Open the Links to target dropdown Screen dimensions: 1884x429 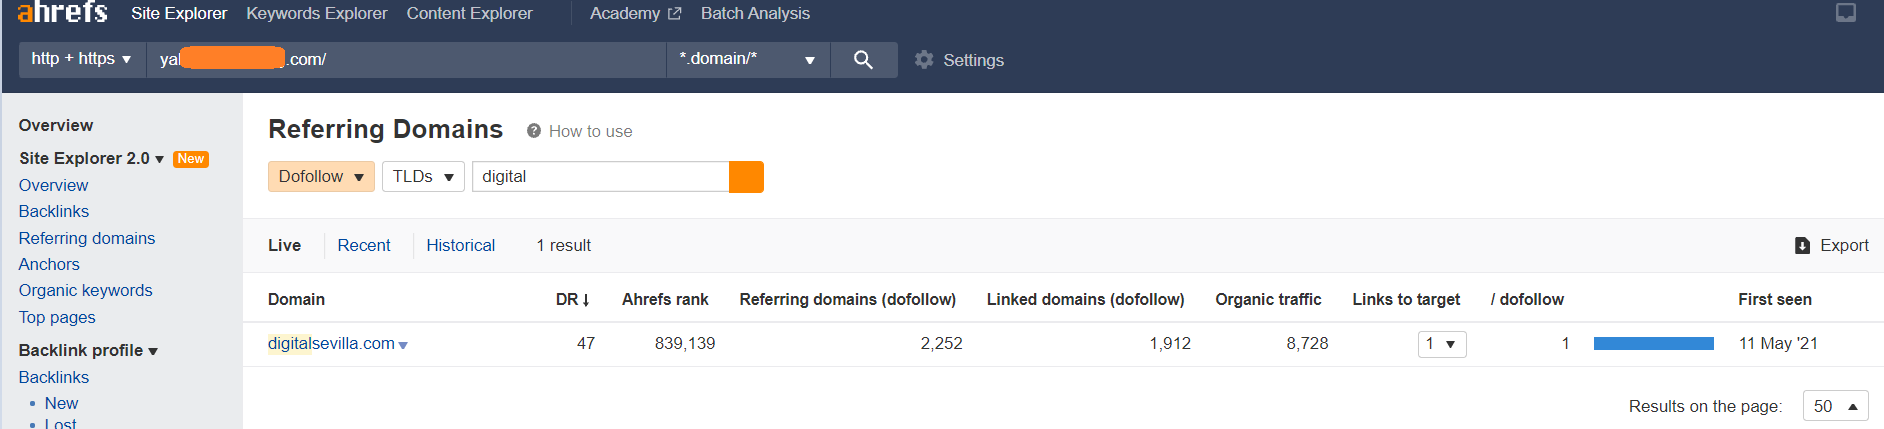(x=1442, y=344)
